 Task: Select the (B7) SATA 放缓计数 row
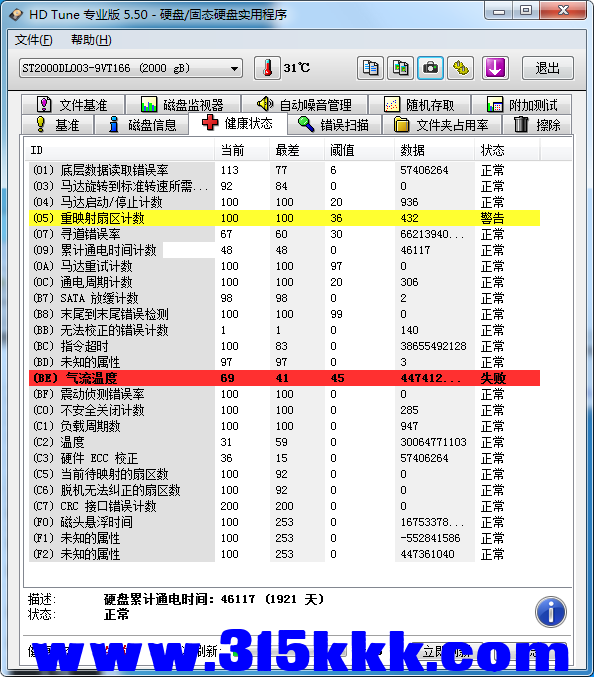click(284, 298)
